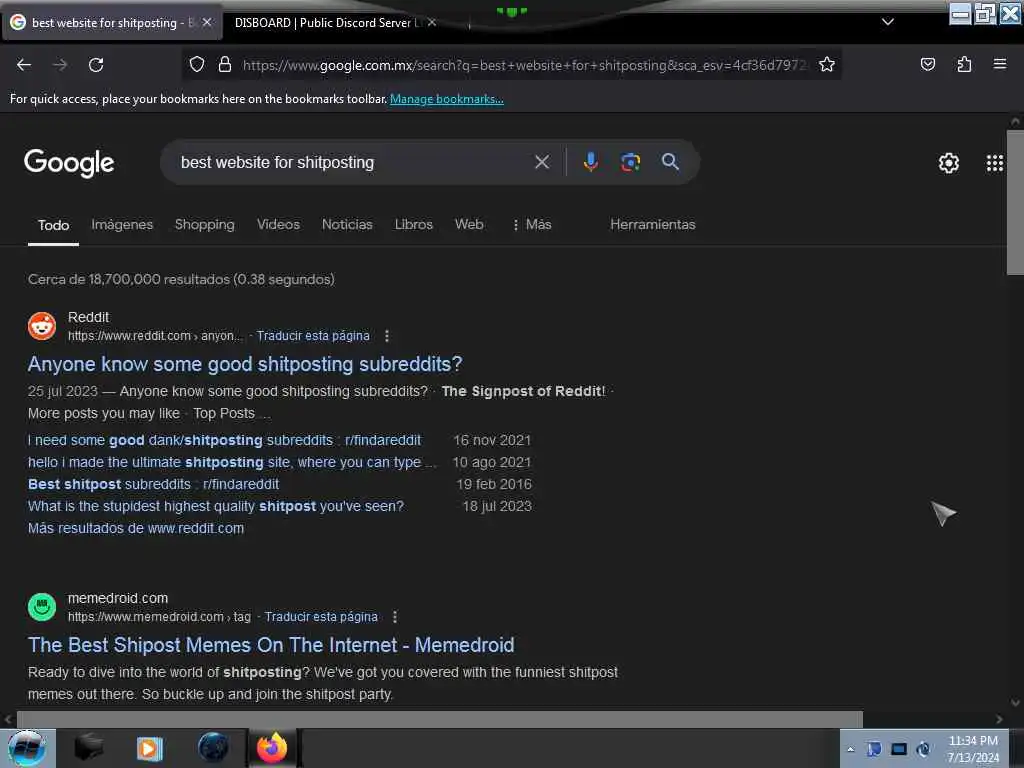Image resolution: width=1024 pixels, height=768 pixels.
Task: Expand the Más search filter menu
Action: (532, 225)
